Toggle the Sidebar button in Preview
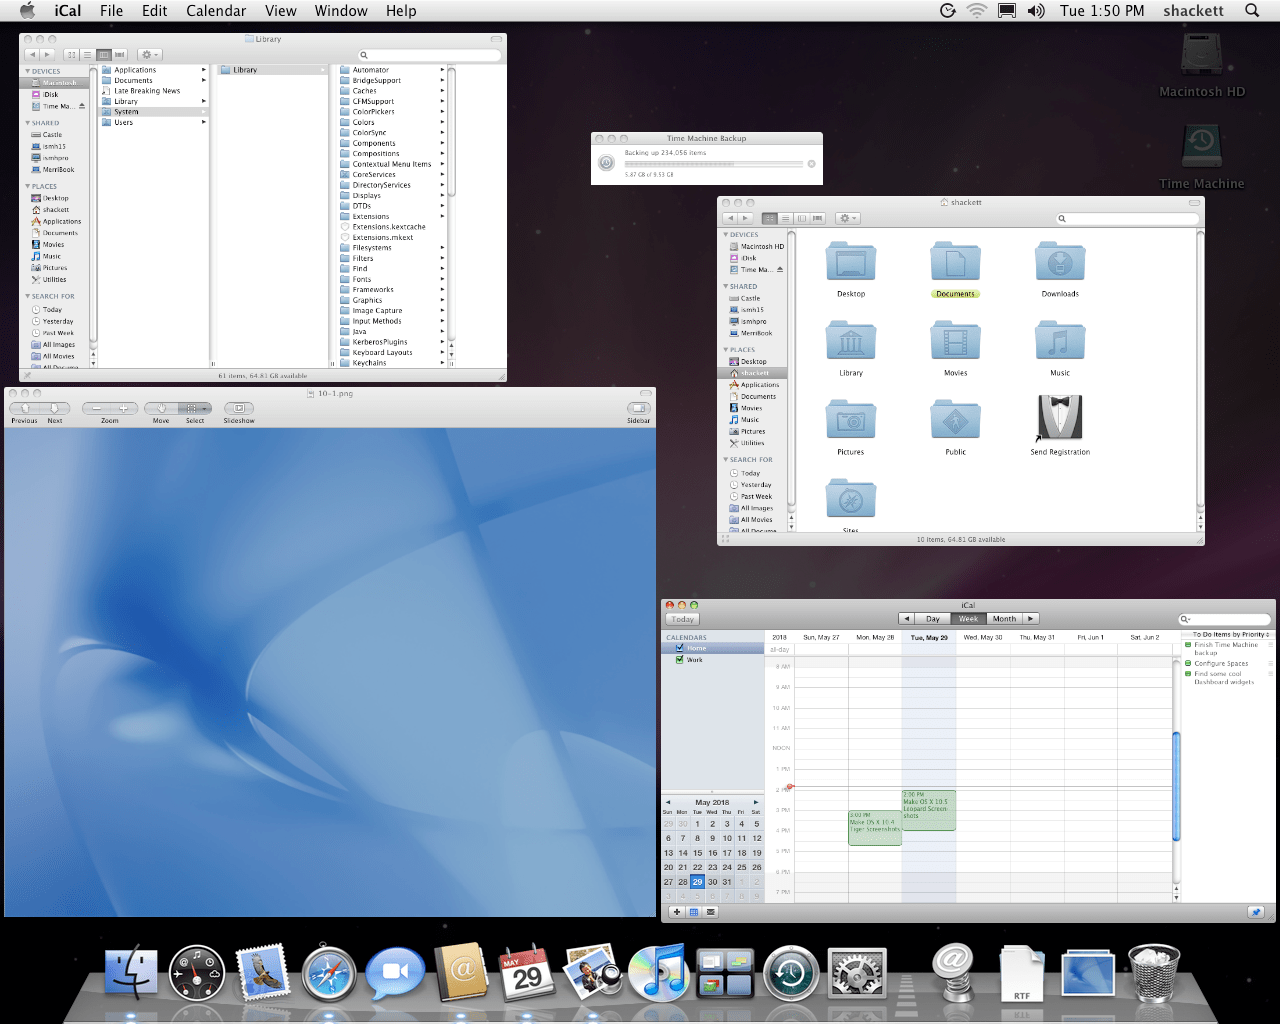This screenshot has height=1024, width=1280. [x=638, y=408]
